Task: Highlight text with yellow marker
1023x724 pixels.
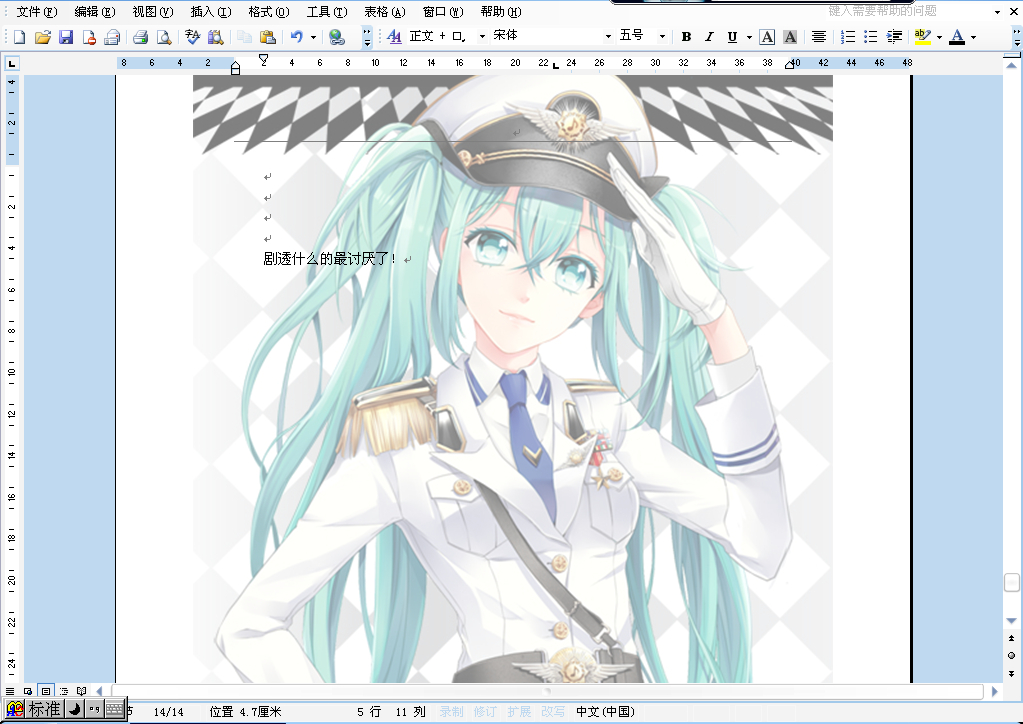Action: (923, 37)
